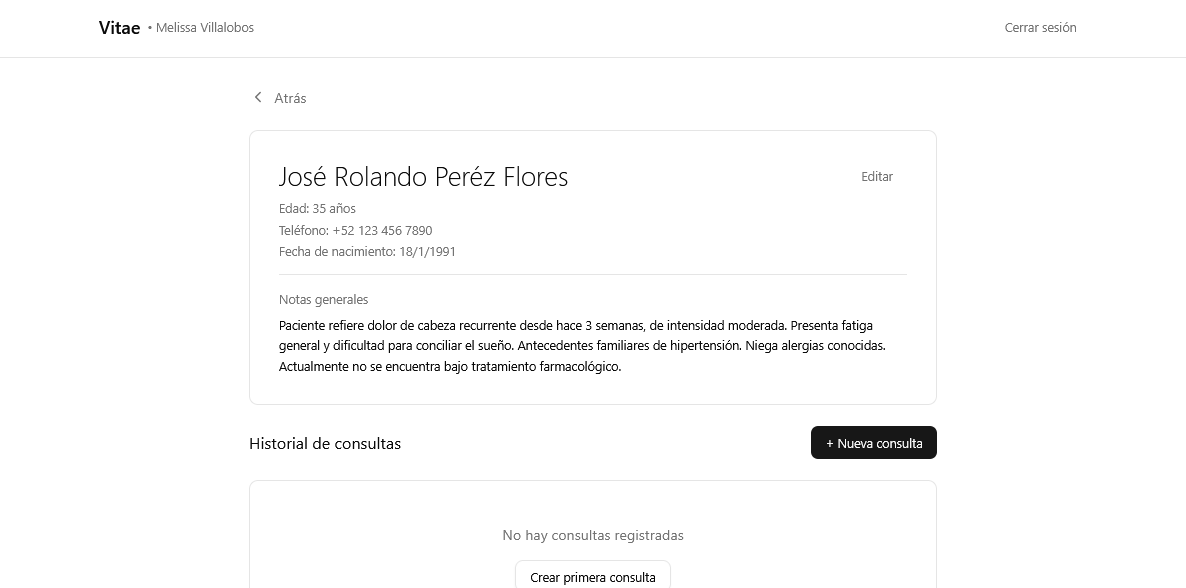1186x588 pixels.
Task: Click the No hay consultas registradas message
Action: [592, 535]
